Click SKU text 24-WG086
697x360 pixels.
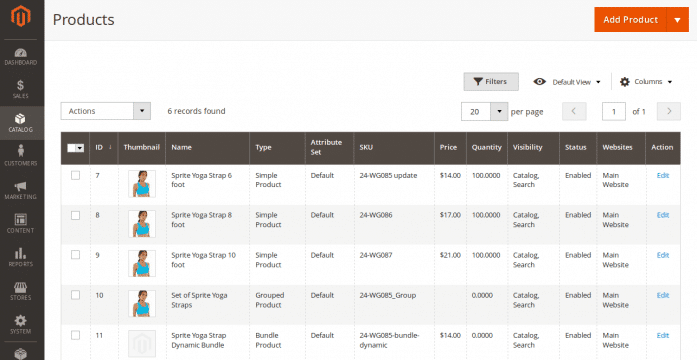click(x=376, y=215)
